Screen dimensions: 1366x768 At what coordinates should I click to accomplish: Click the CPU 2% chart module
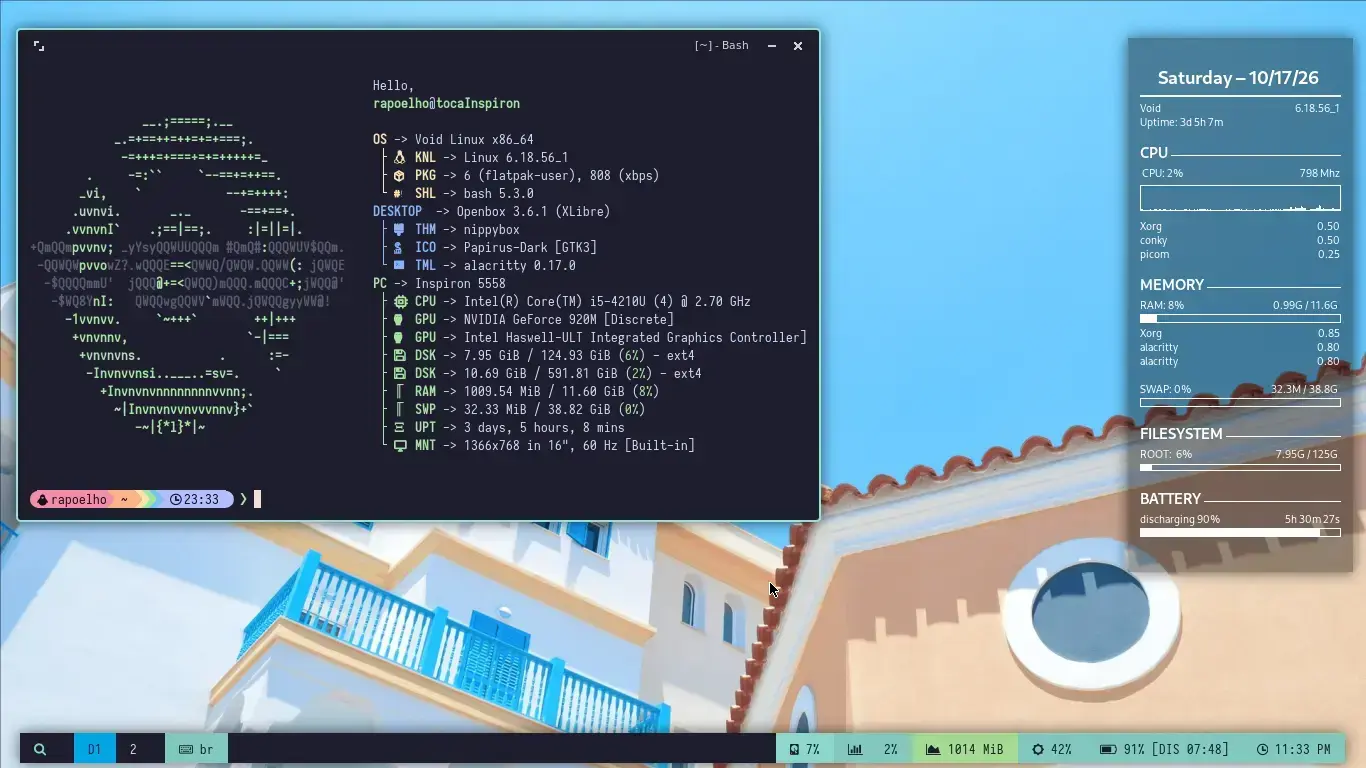(x=873, y=749)
